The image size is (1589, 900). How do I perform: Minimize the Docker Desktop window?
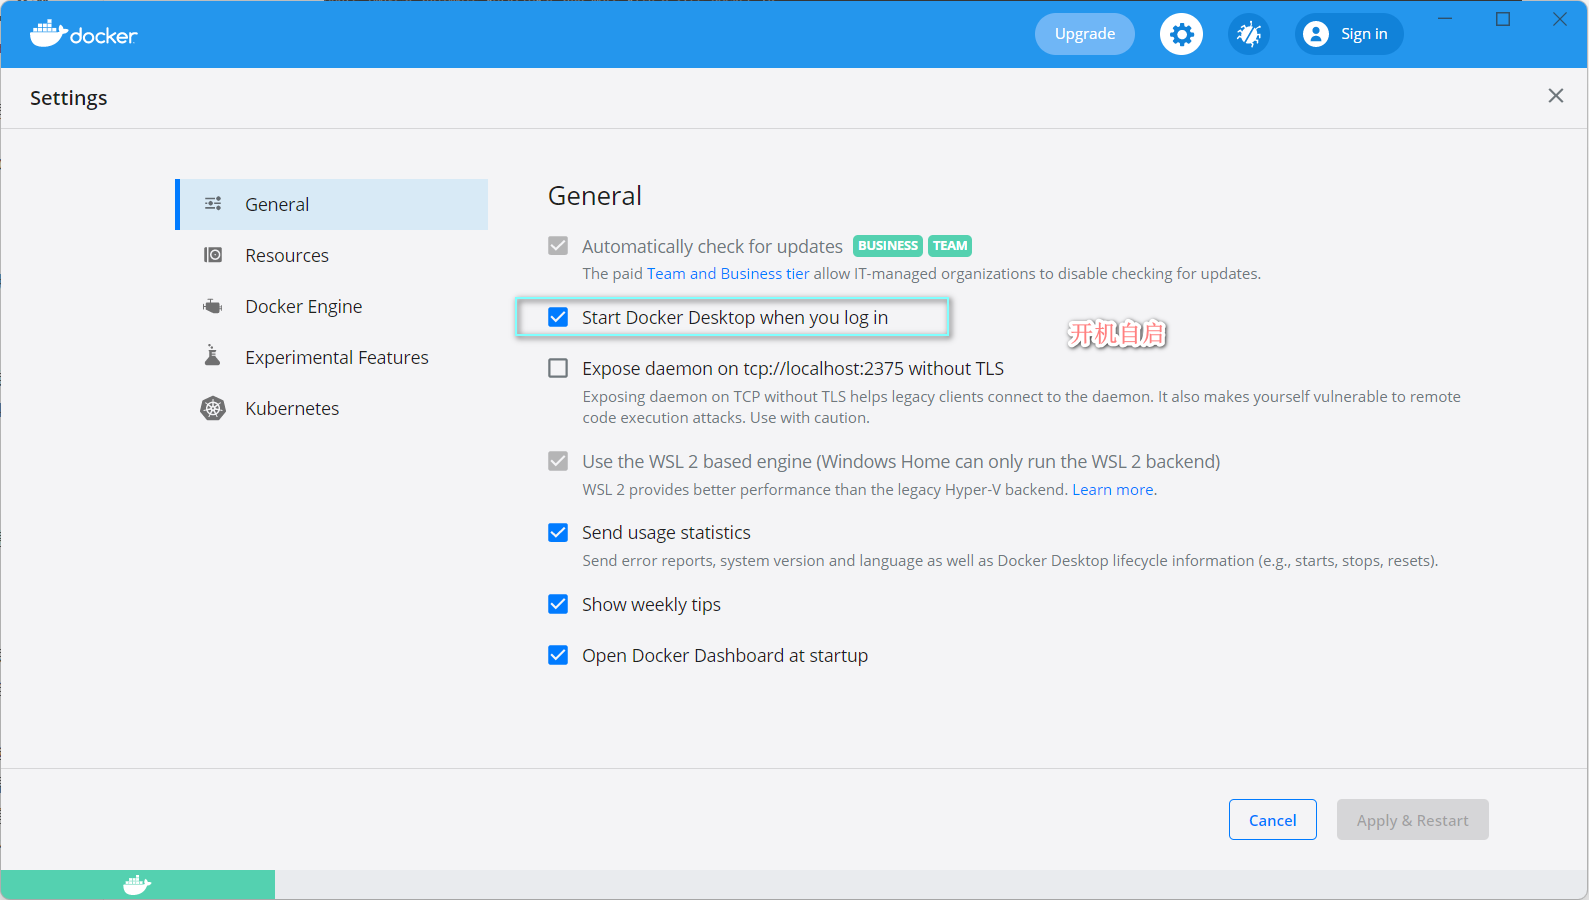(1445, 19)
